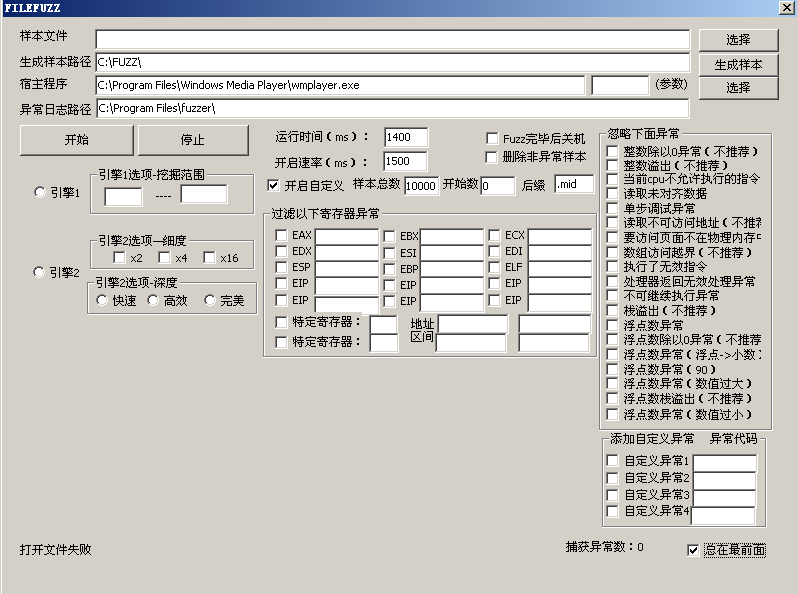Click 选择 button beside 样本文件 field

pyautogui.click(x=738, y=40)
